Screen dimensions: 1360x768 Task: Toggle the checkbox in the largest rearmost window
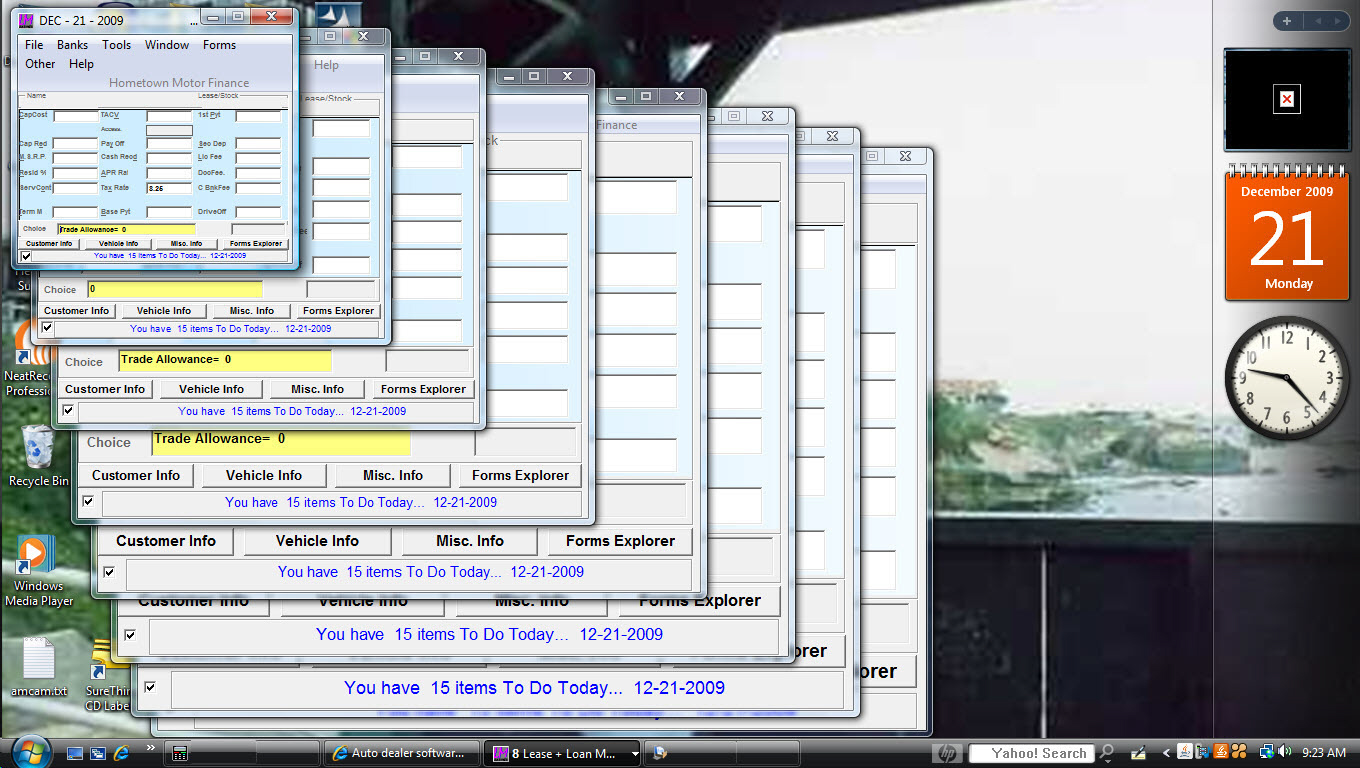[150, 687]
